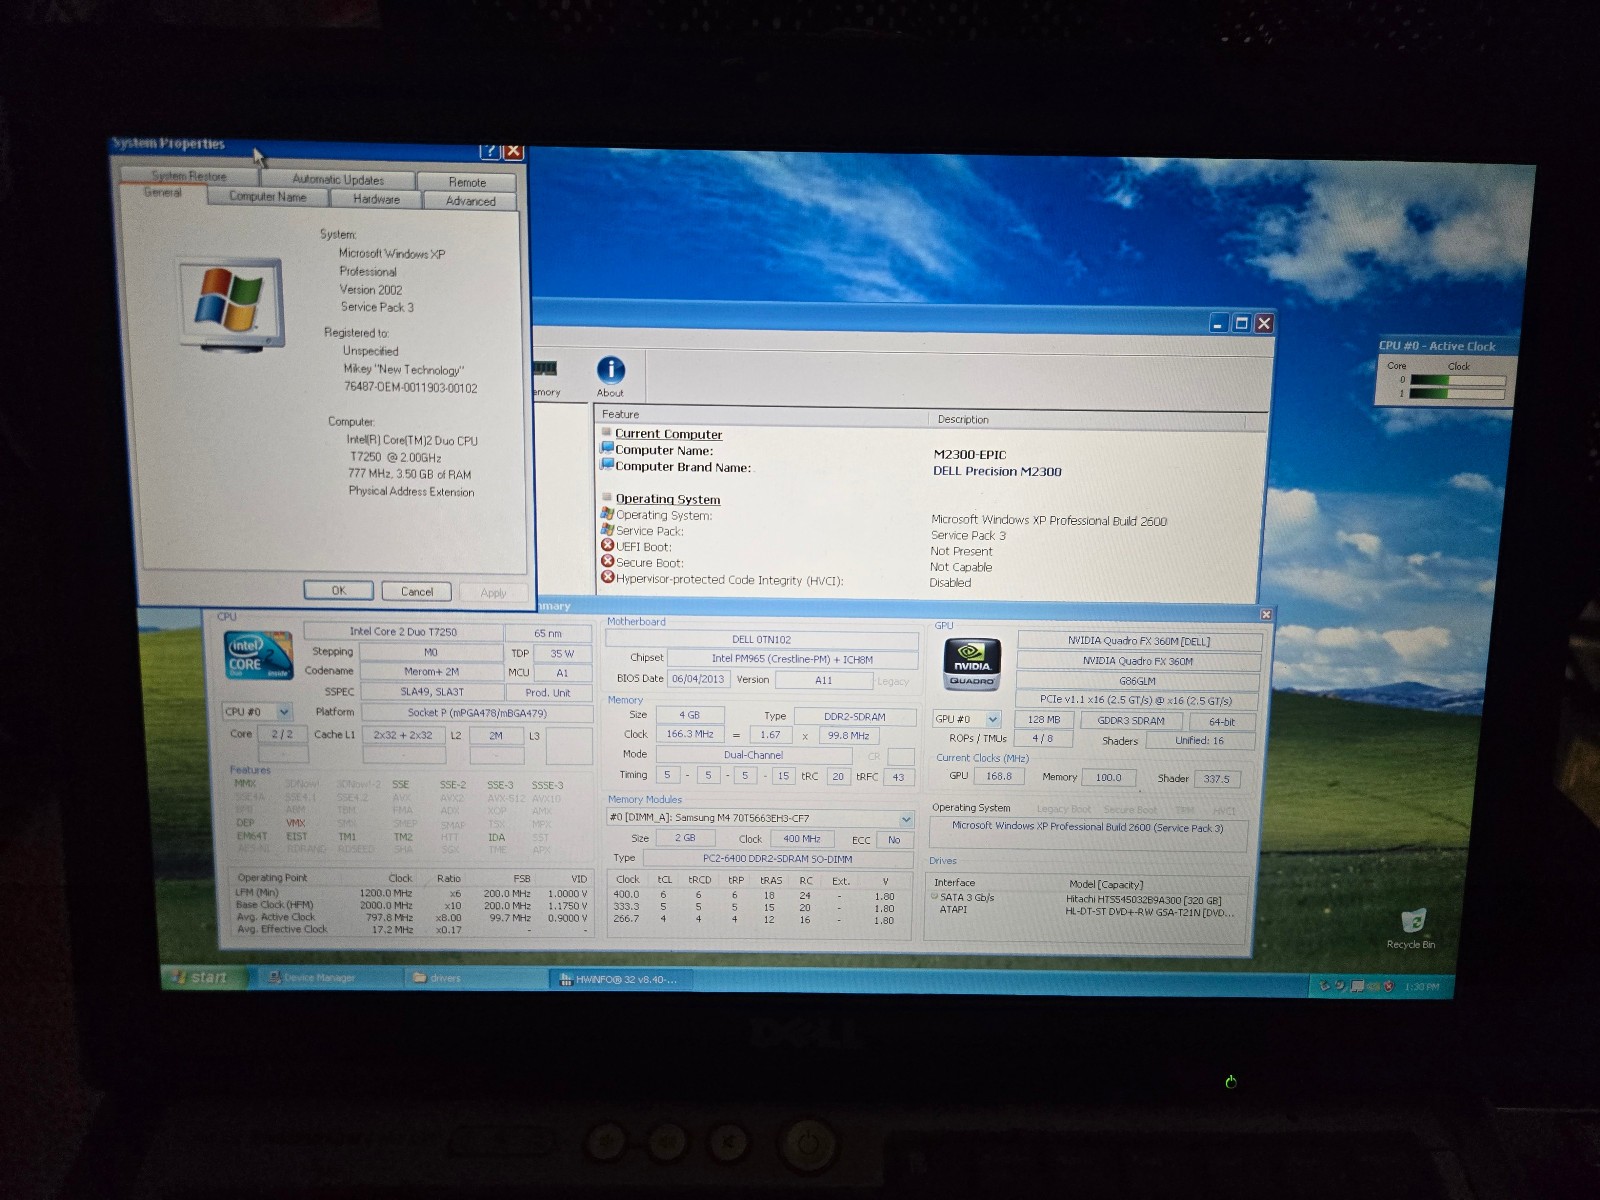1600x1200 pixels.
Task: Open the Remote tab
Action: click(467, 183)
